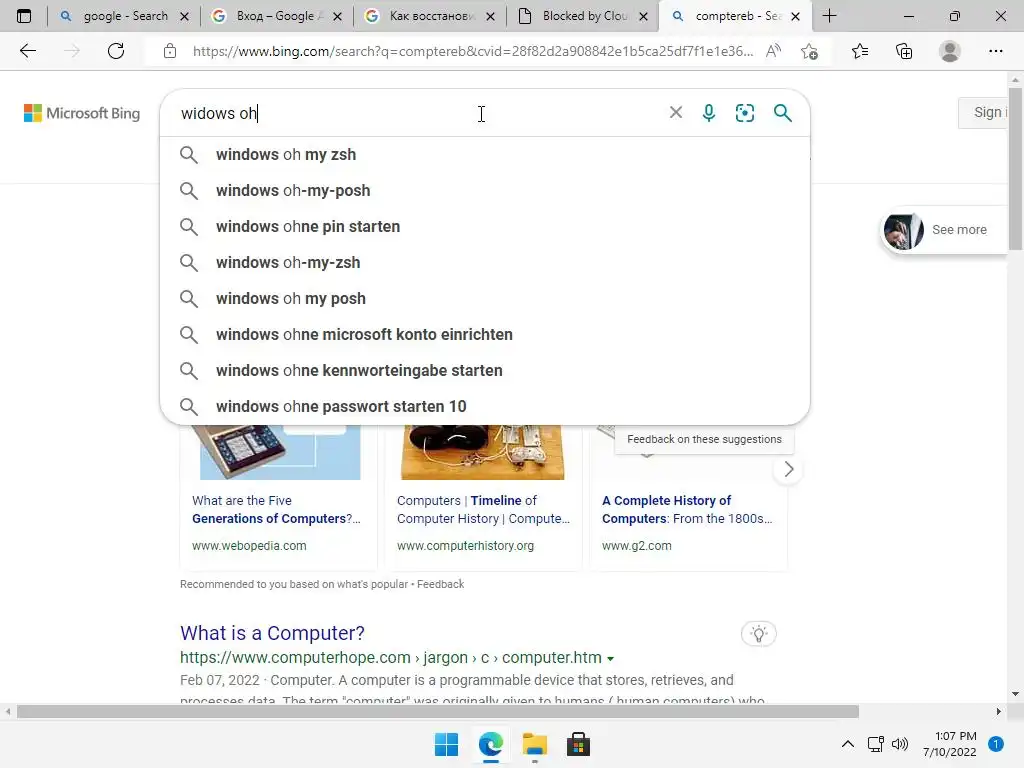Open 'Five Generations of Computers' card
Viewport: 1024px width, 768px height.
pos(276,509)
